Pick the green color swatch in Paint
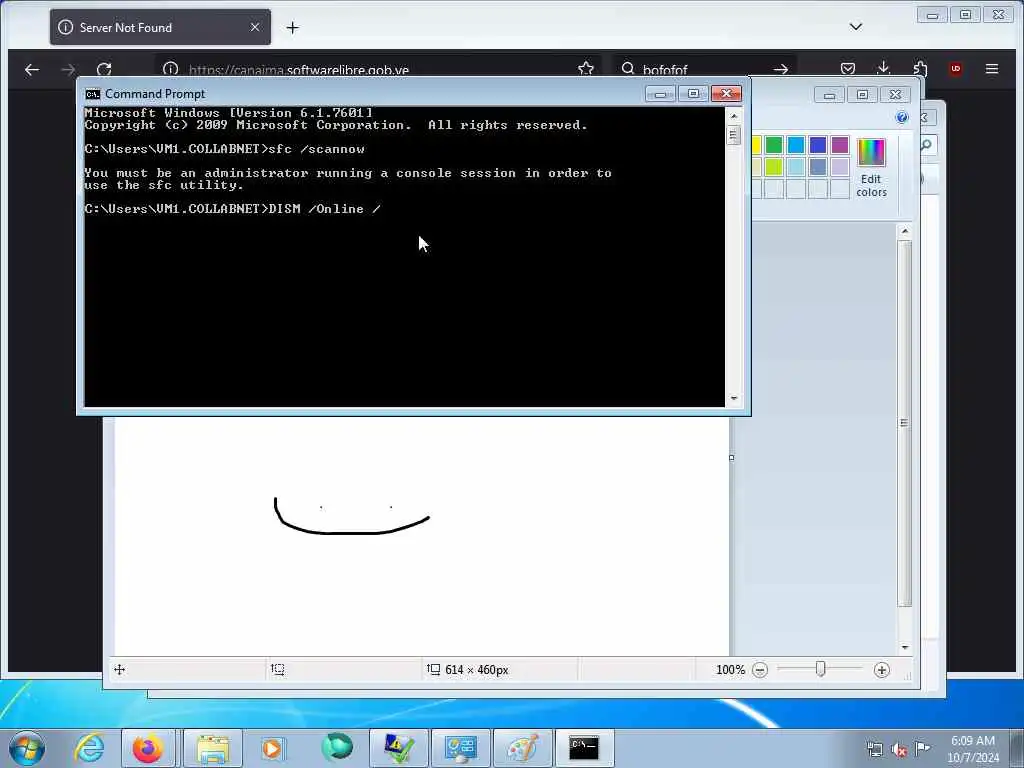The height and width of the screenshot is (768, 1024). click(x=774, y=145)
